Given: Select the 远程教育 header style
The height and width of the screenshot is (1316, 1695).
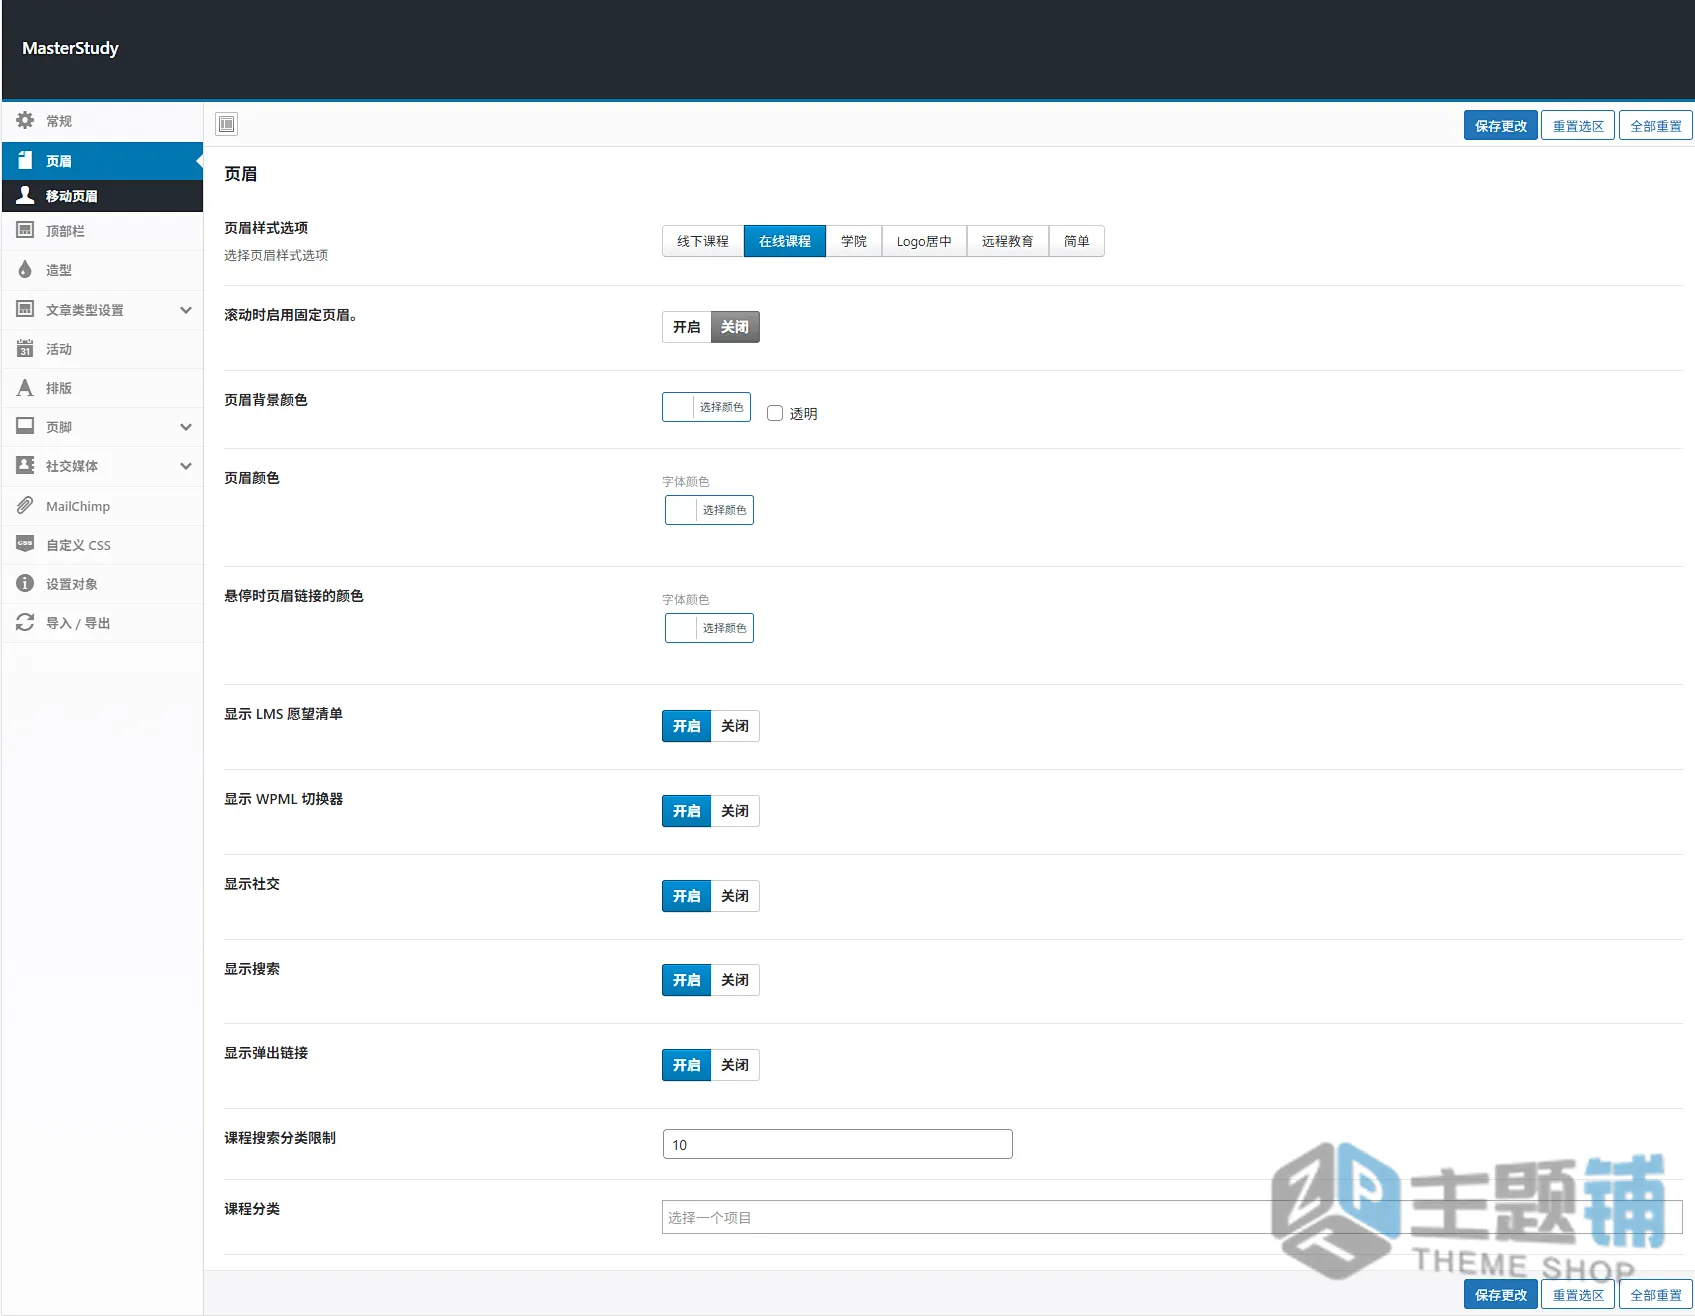Looking at the screenshot, I should [1008, 241].
